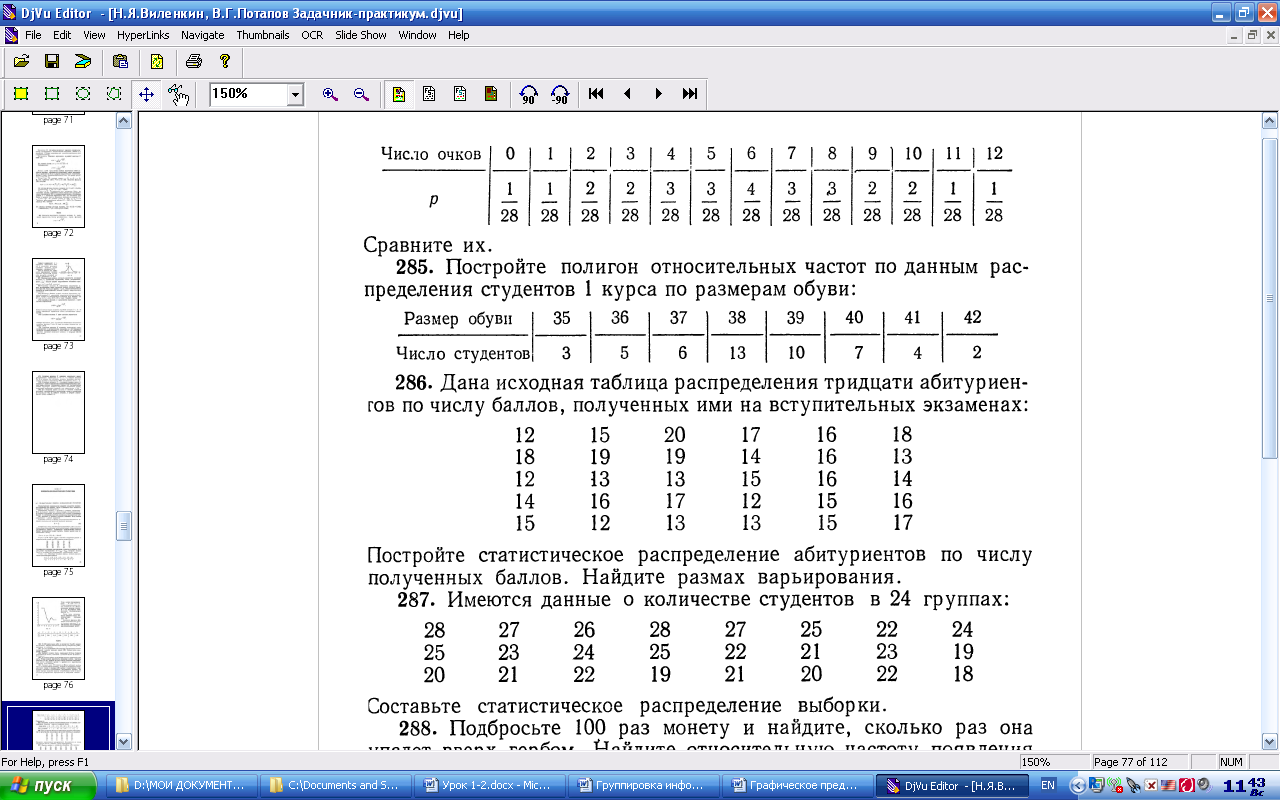The height and width of the screenshot is (800, 1280).
Task: Open the HyperLinks menu
Action: [x=143, y=35]
